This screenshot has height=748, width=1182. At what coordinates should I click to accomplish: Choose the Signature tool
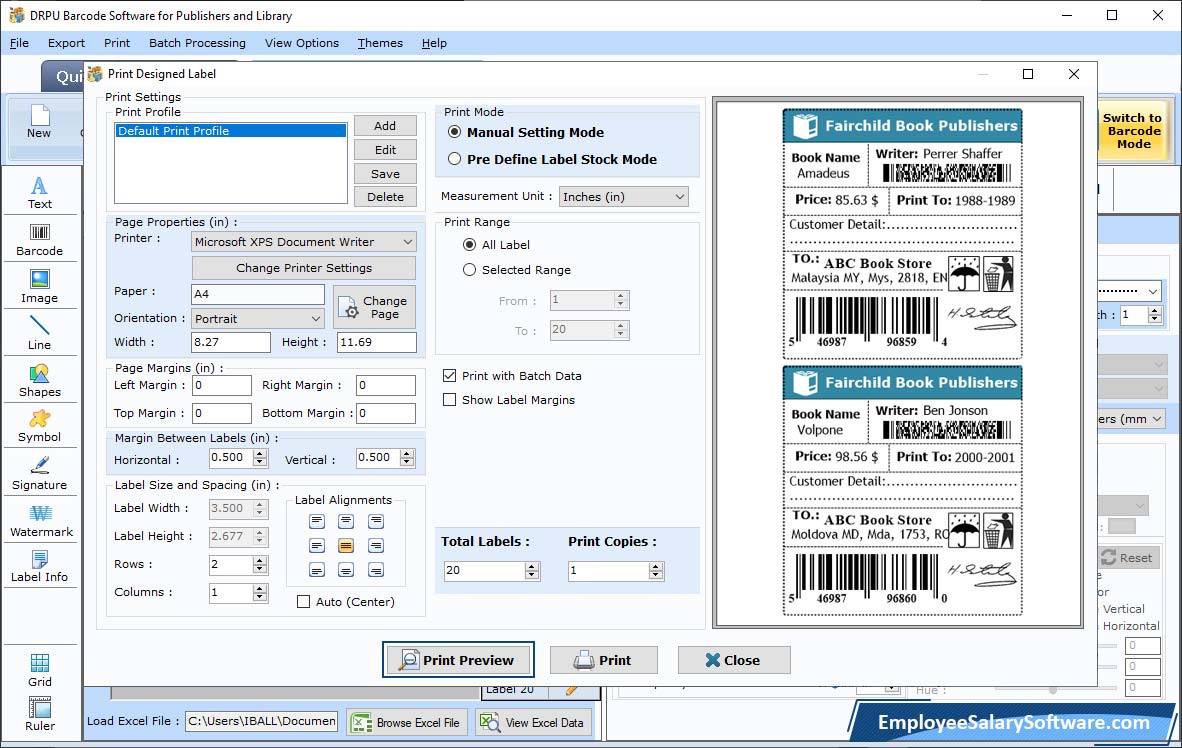point(39,474)
